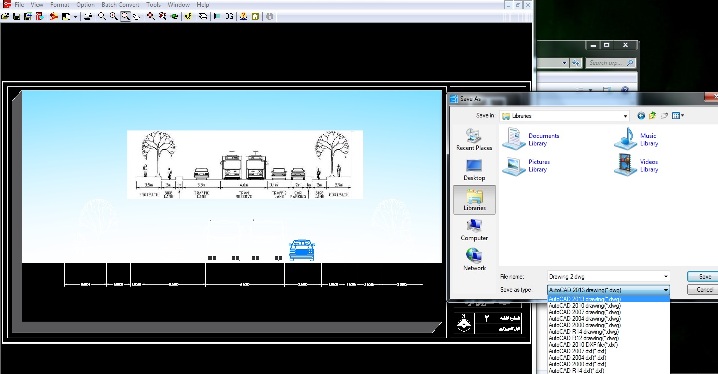
Task: Click the Libraries icon in places sidebar
Action: click(x=474, y=200)
